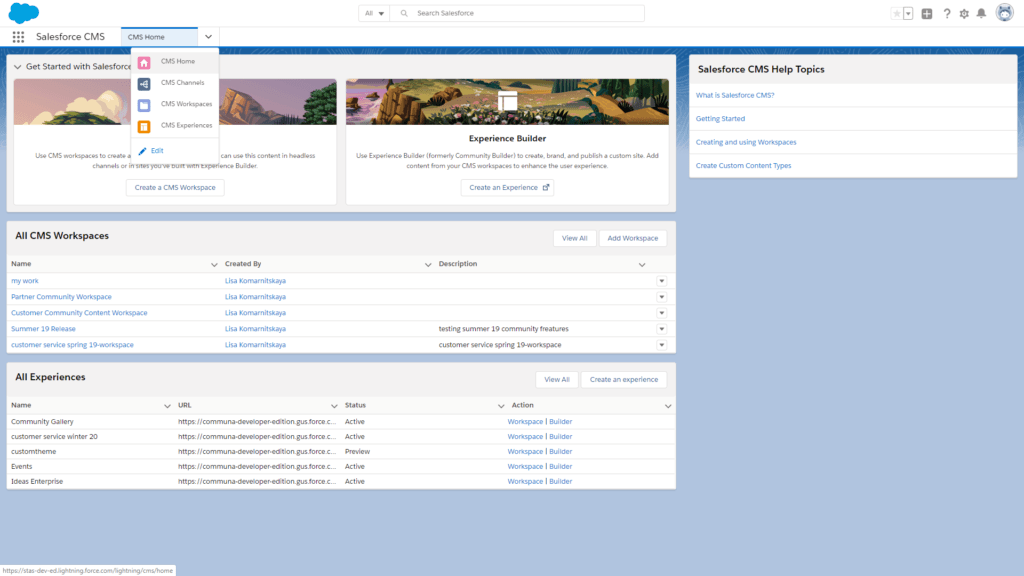Open the notifications bell
This screenshot has height=576, width=1024.
981,13
